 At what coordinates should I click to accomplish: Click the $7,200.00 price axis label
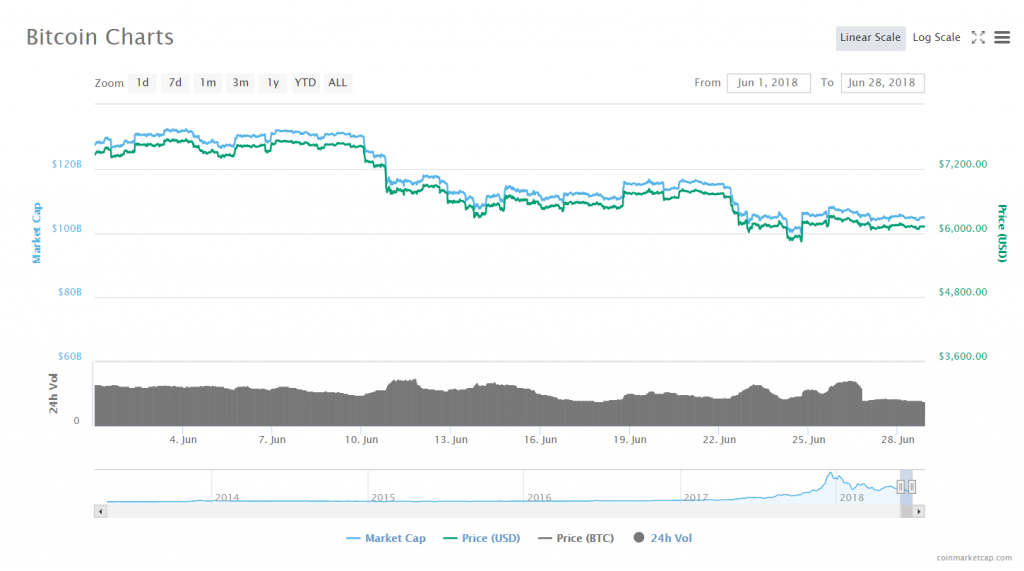[x=963, y=164]
